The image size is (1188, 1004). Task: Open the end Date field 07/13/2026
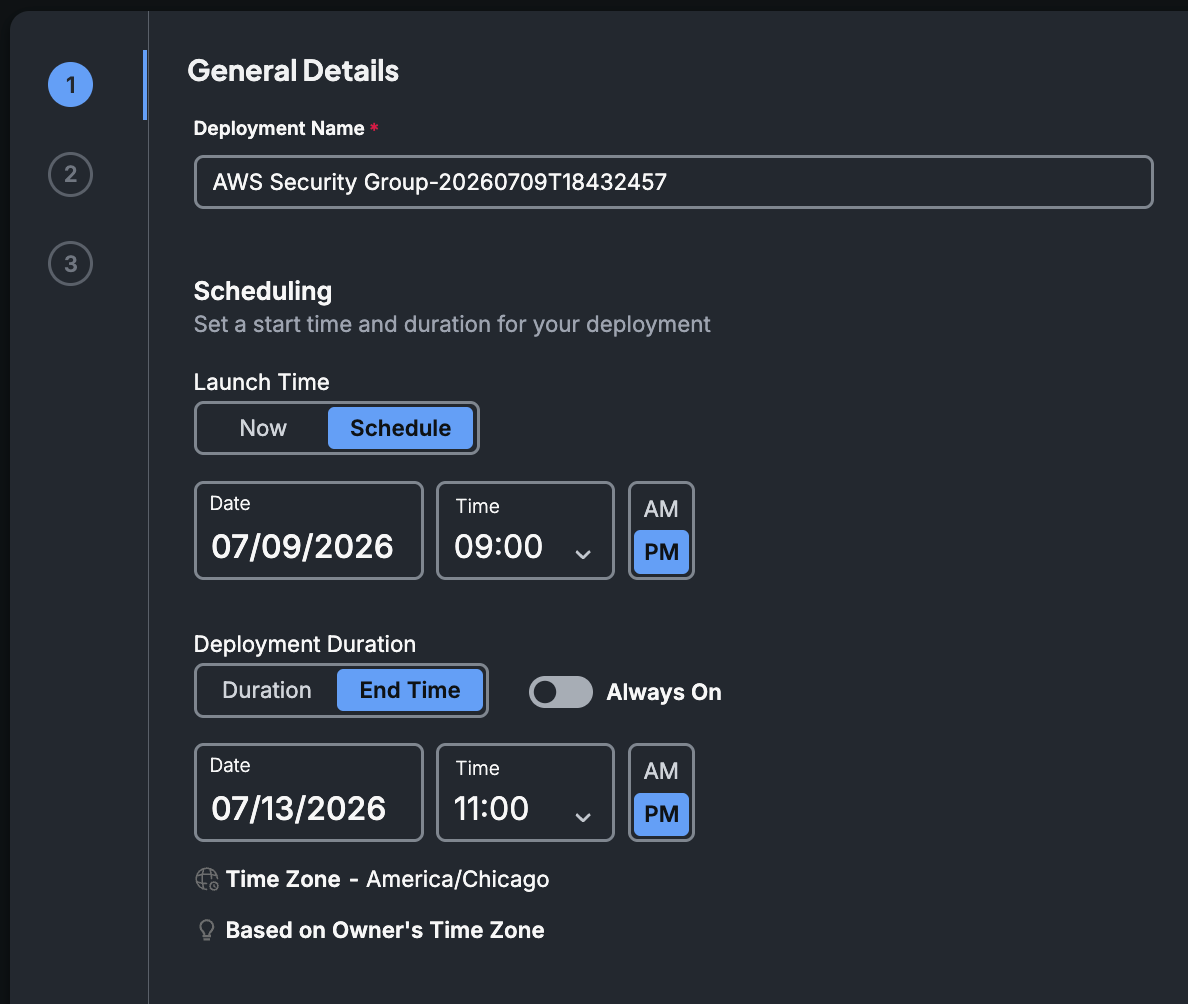coord(309,793)
